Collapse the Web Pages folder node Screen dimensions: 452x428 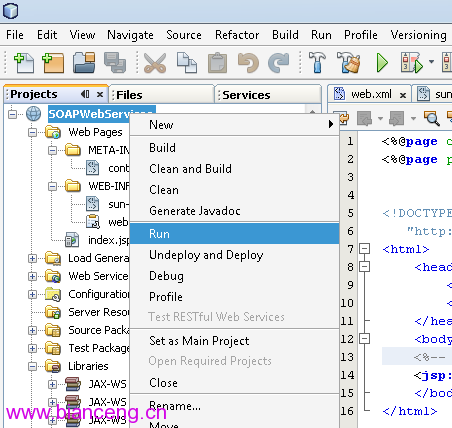(32, 132)
